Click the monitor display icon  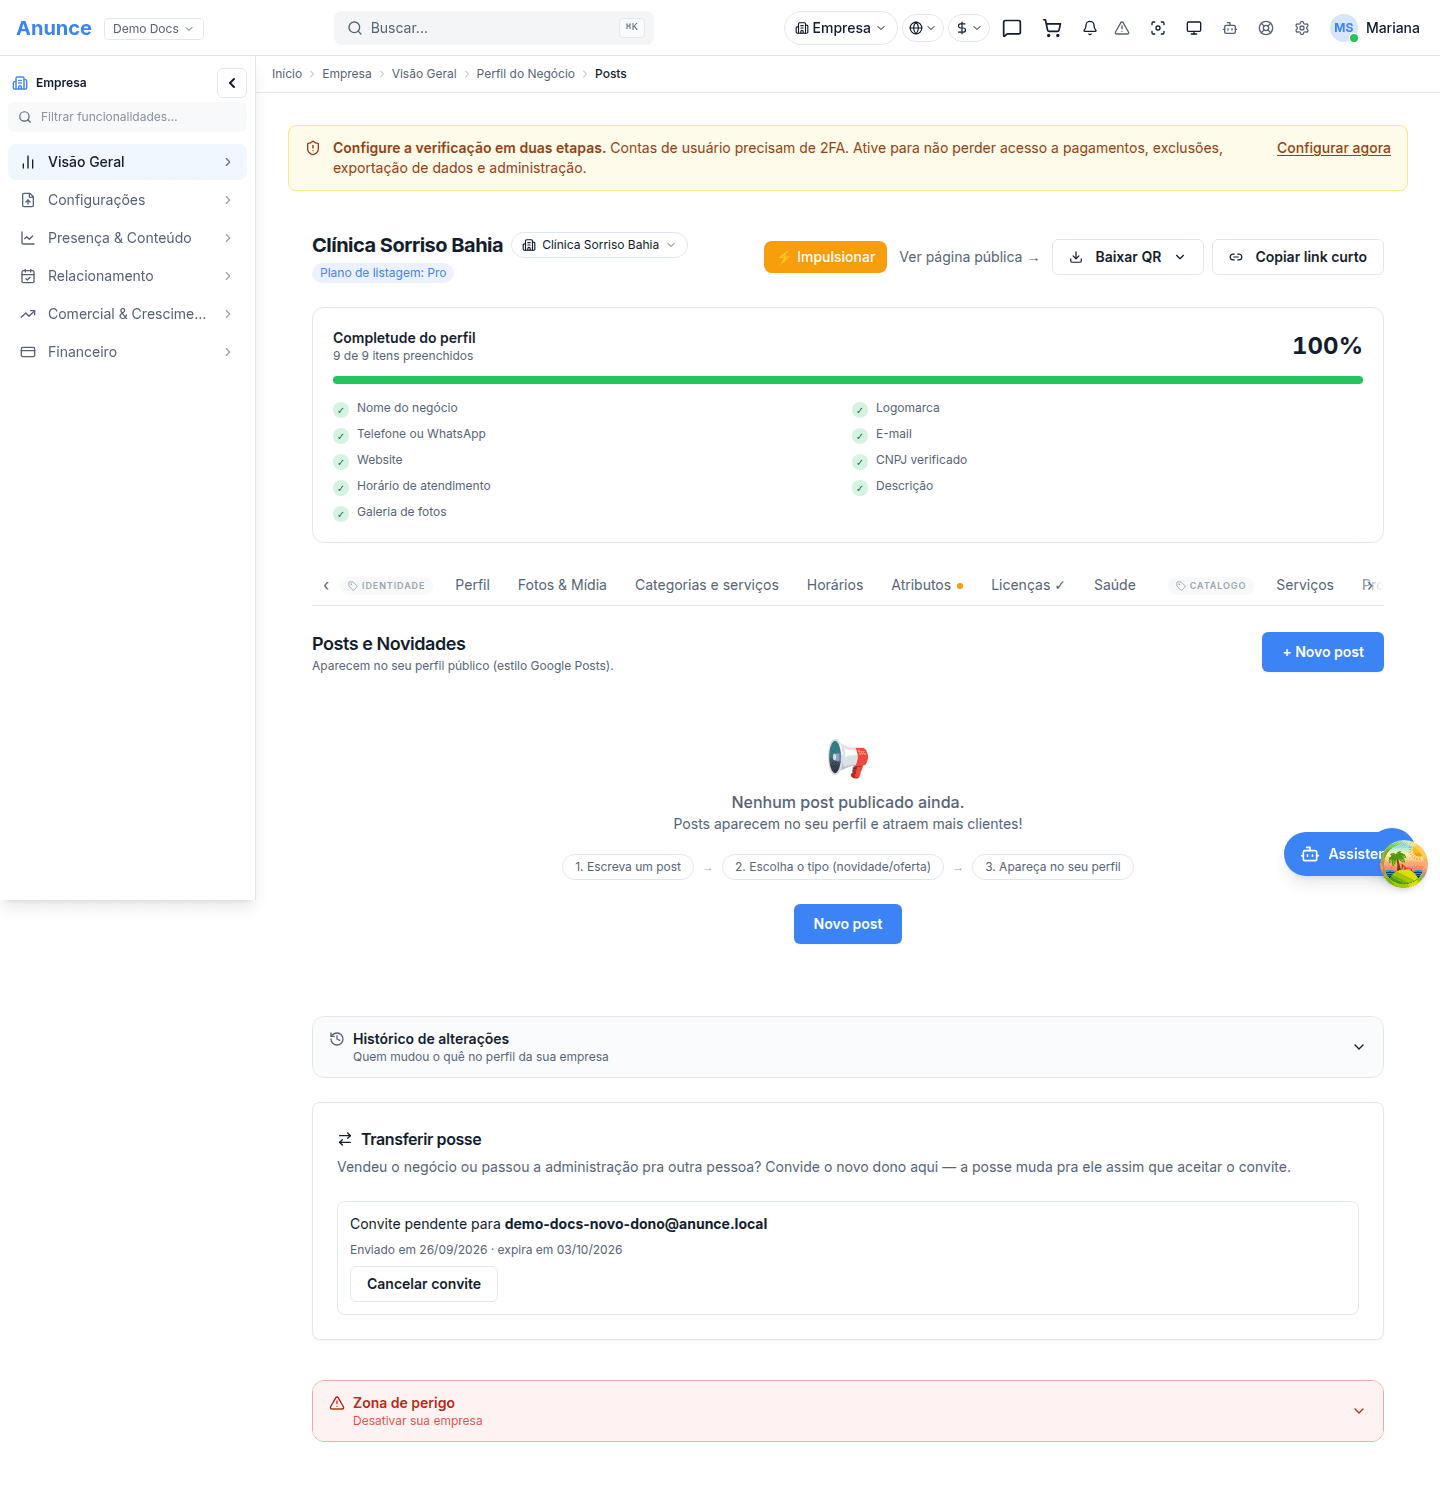[1194, 28]
